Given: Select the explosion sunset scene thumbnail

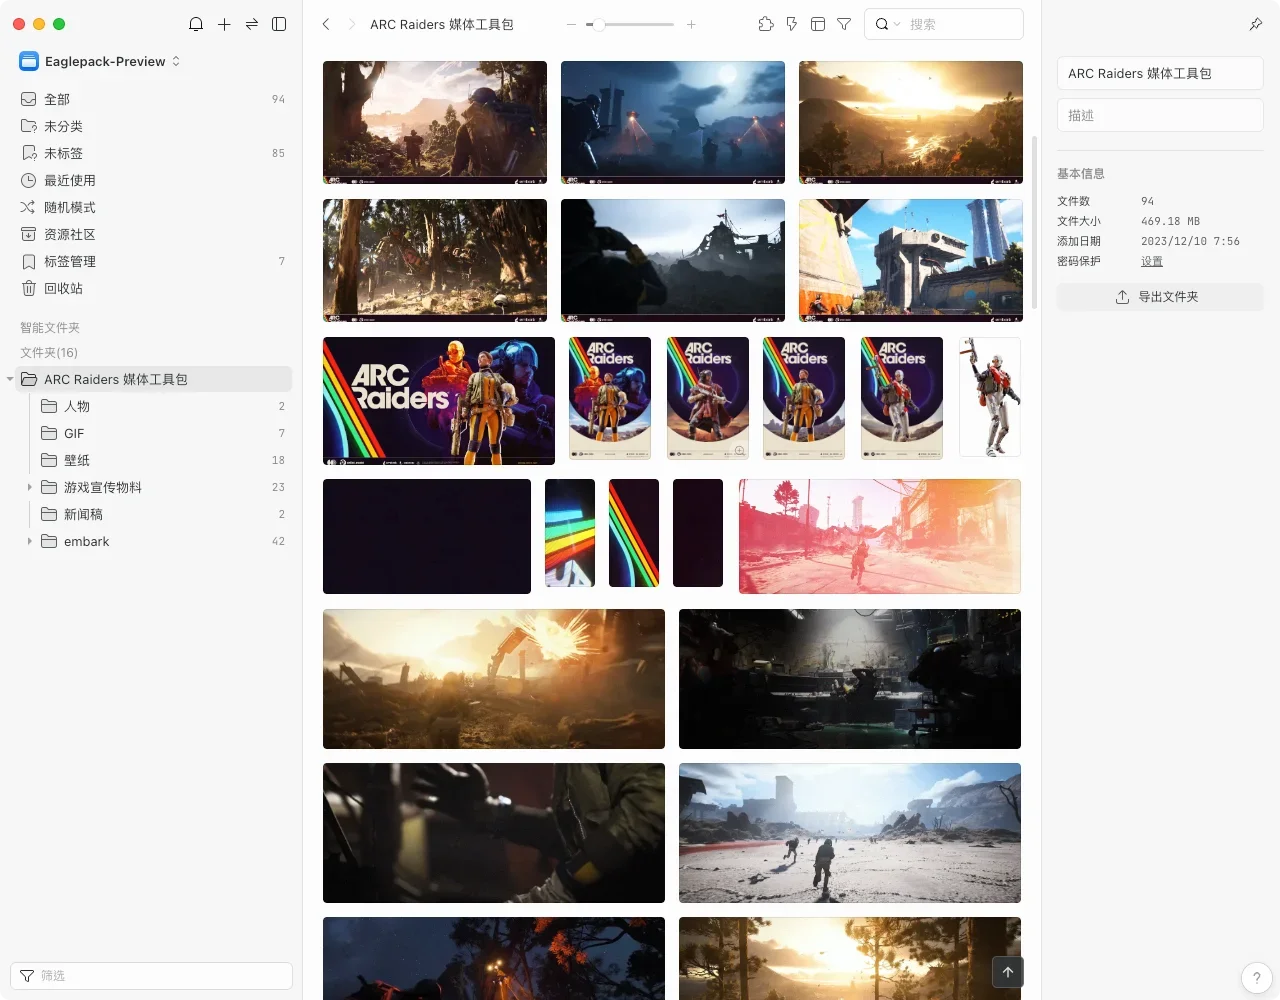Looking at the screenshot, I should tap(494, 679).
